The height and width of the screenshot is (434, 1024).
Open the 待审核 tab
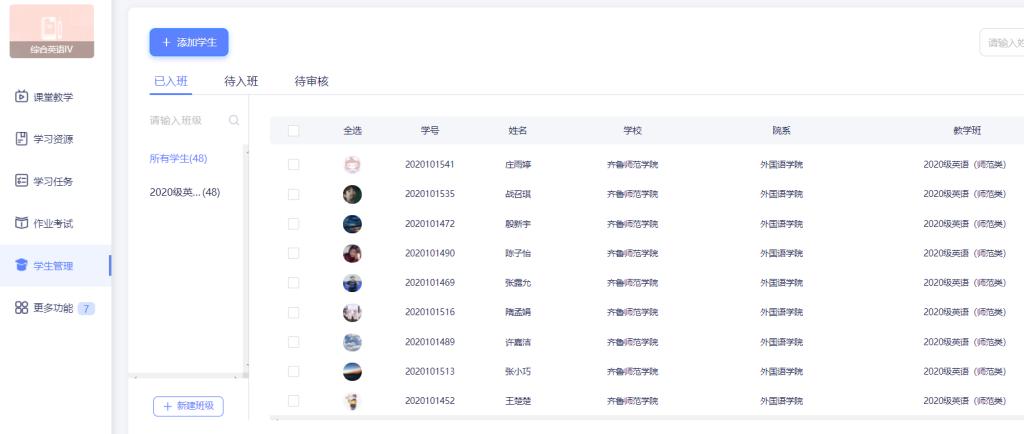(311, 81)
